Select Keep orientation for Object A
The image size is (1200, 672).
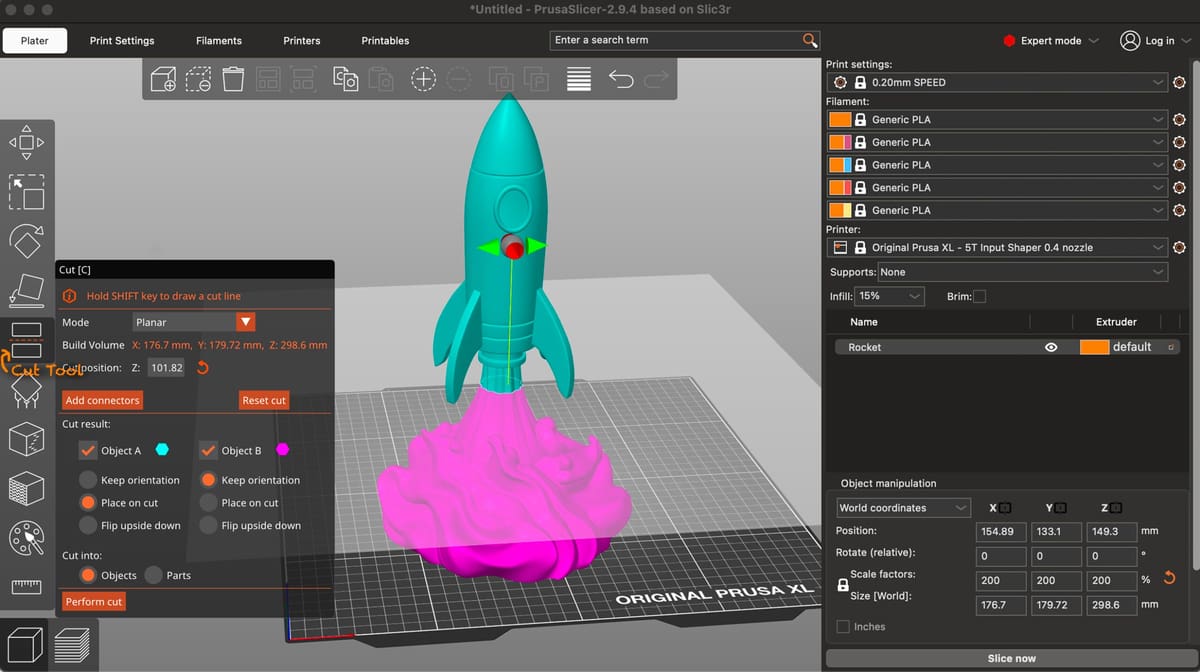pyautogui.click(x=88, y=480)
